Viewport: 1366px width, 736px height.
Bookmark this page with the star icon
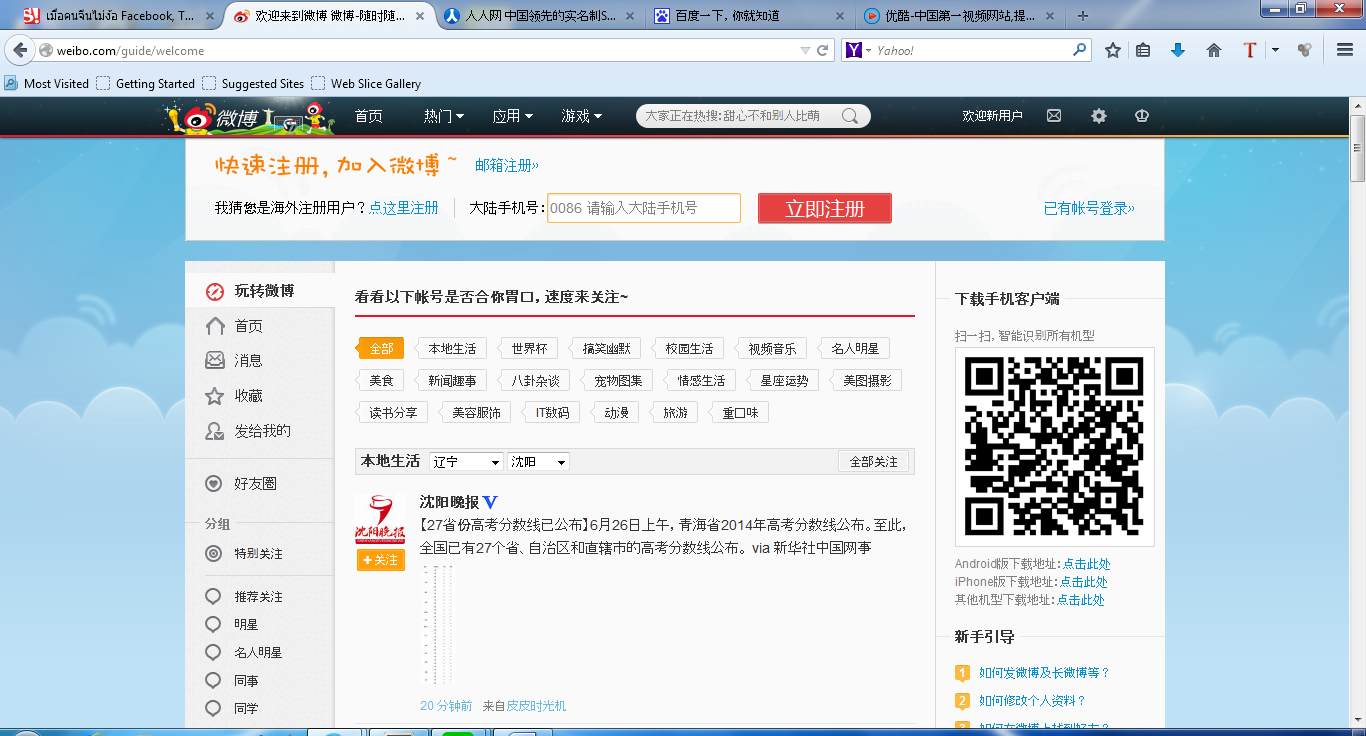pos(1112,50)
